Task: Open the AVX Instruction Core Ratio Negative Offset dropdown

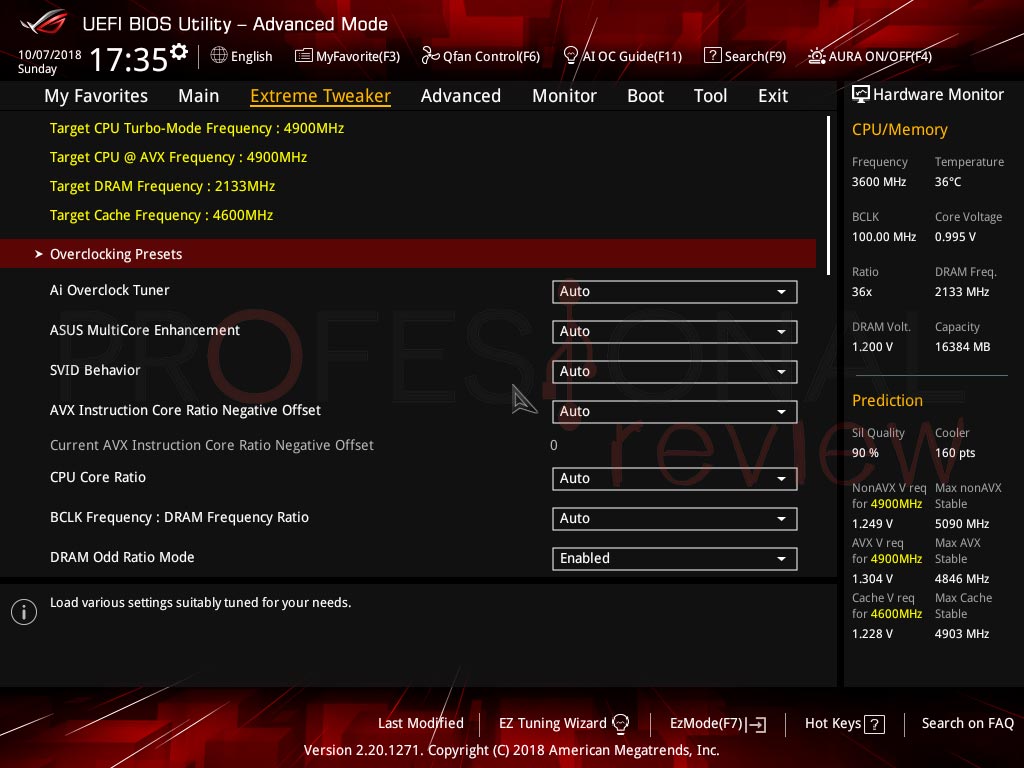Action: (x=675, y=411)
